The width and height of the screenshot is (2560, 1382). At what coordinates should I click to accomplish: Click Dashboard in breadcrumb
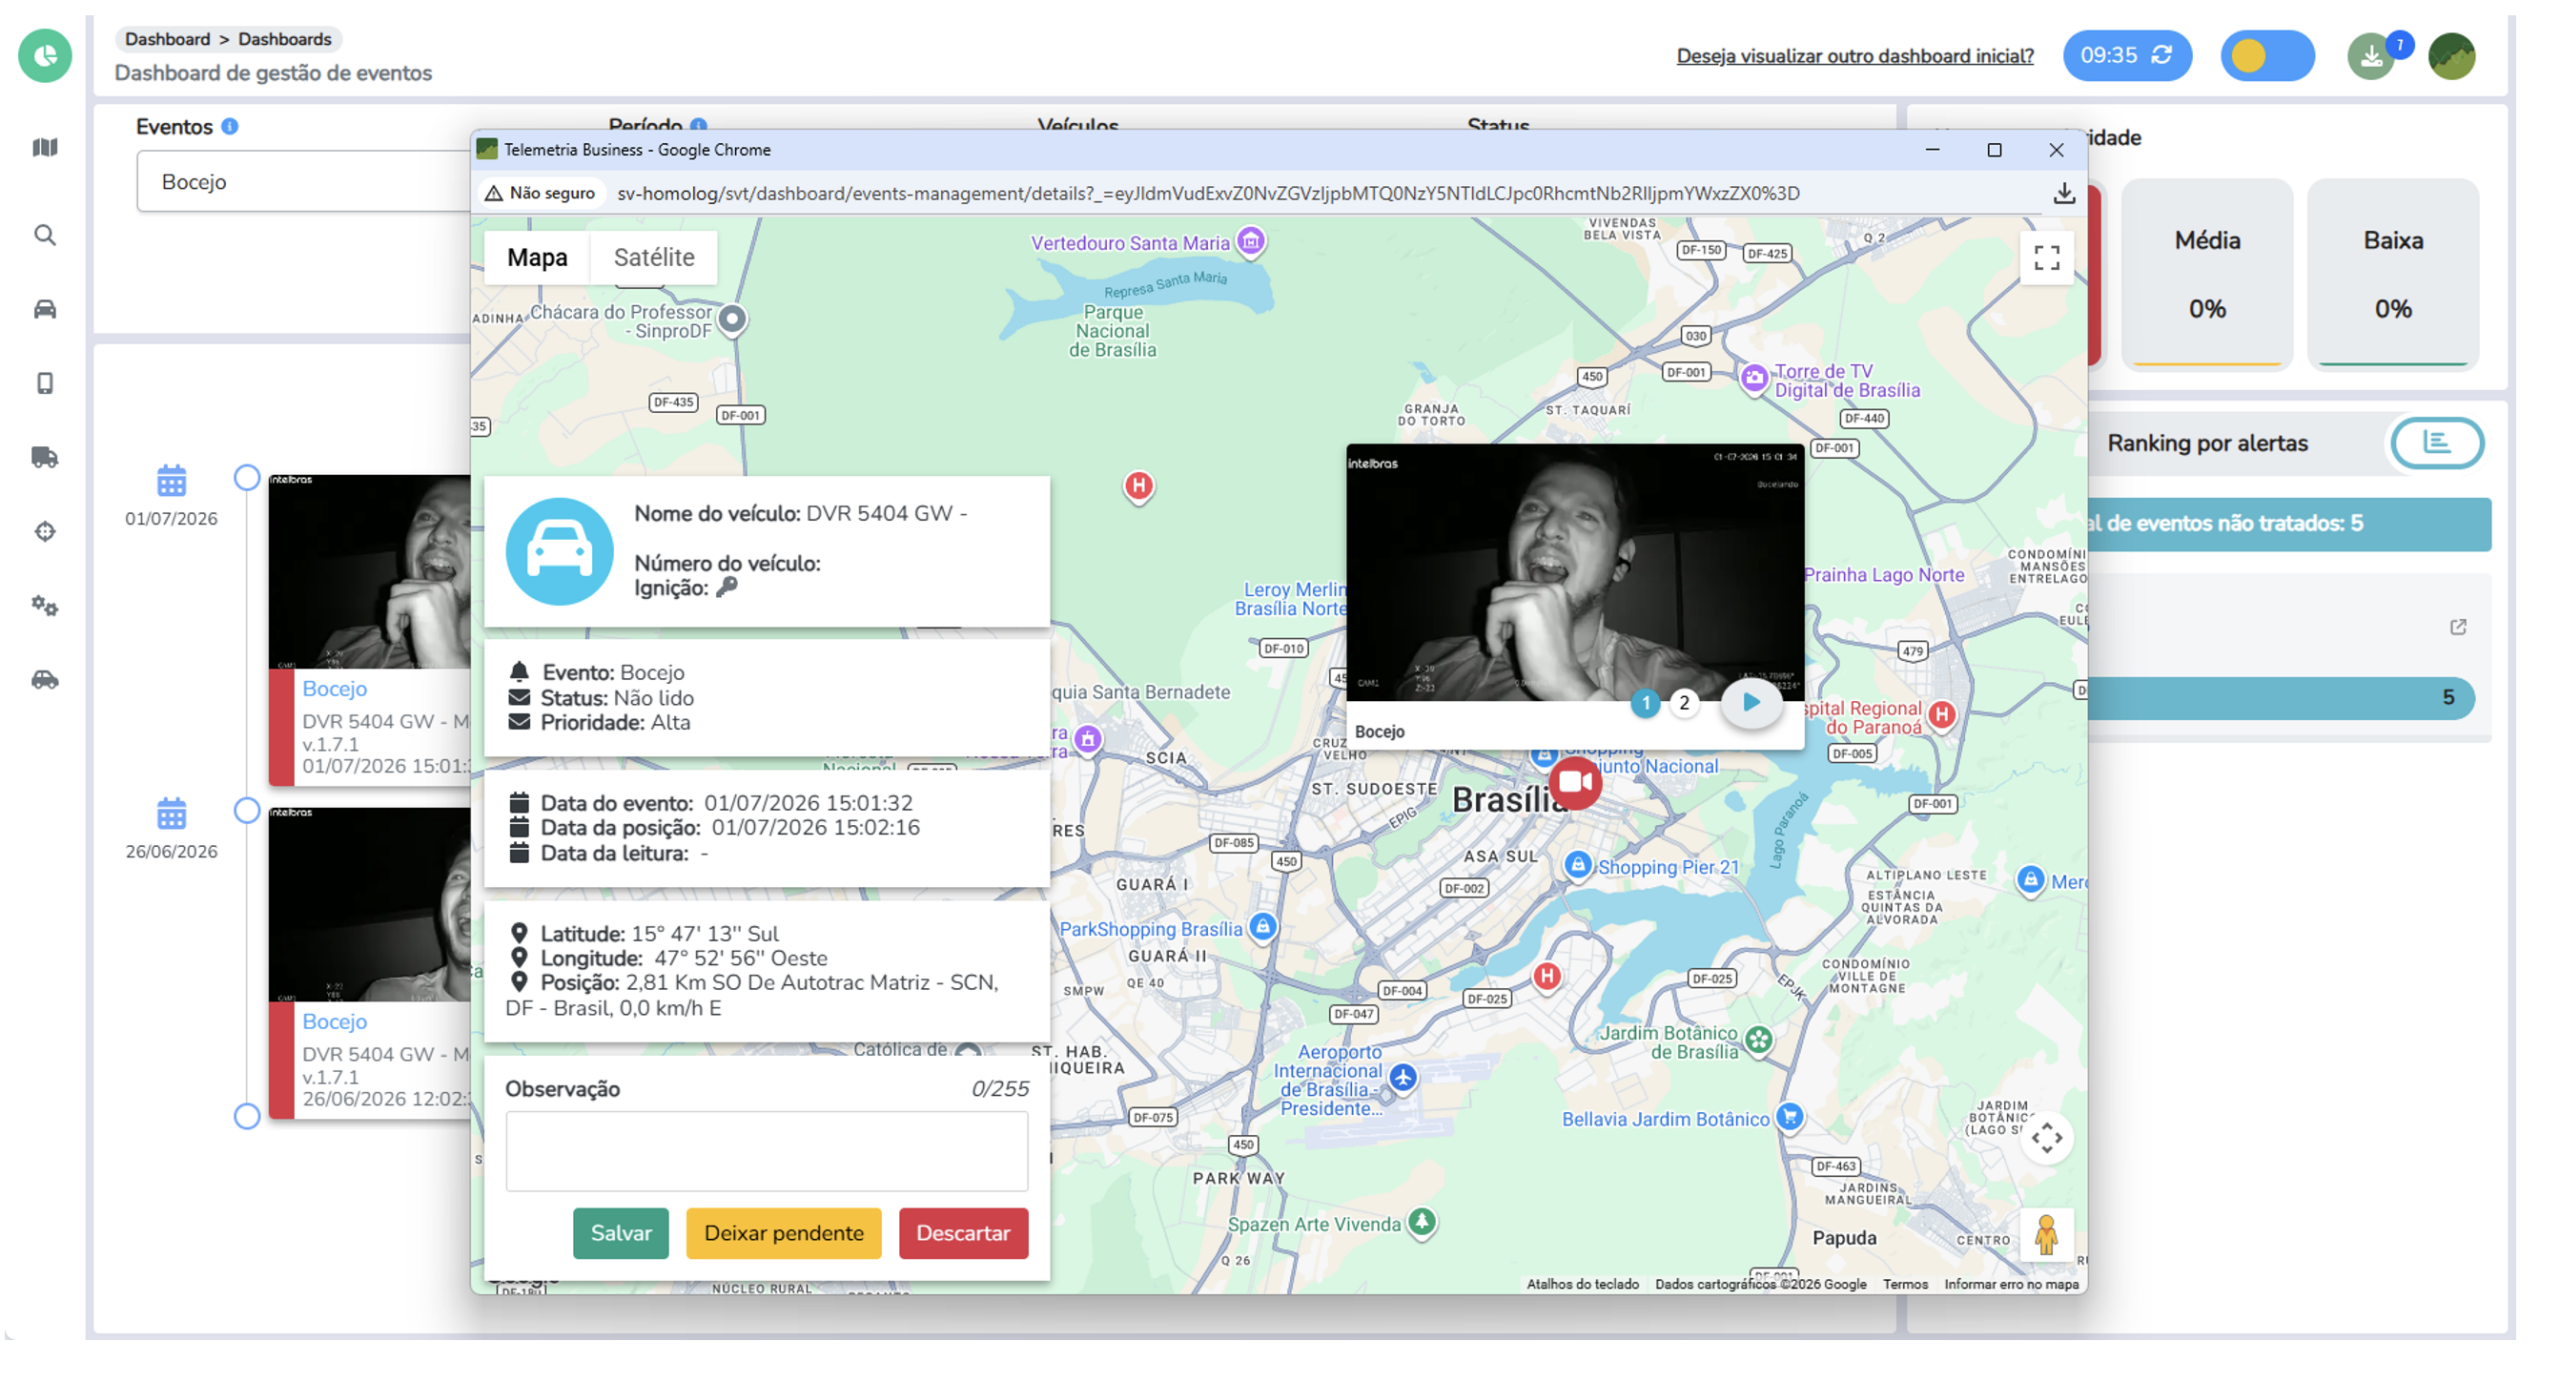click(167, 39)
